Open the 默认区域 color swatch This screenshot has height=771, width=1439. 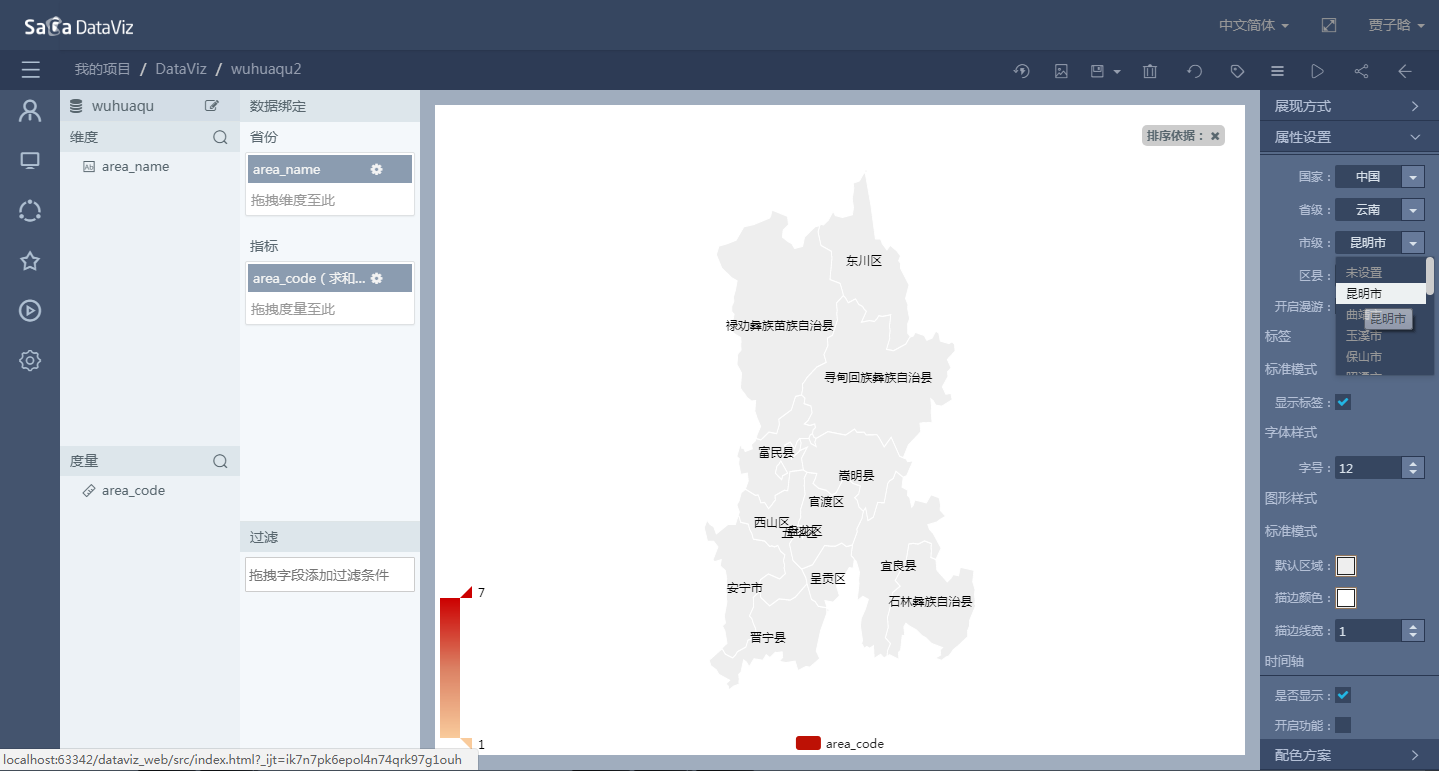click(x=1346, y=566)
